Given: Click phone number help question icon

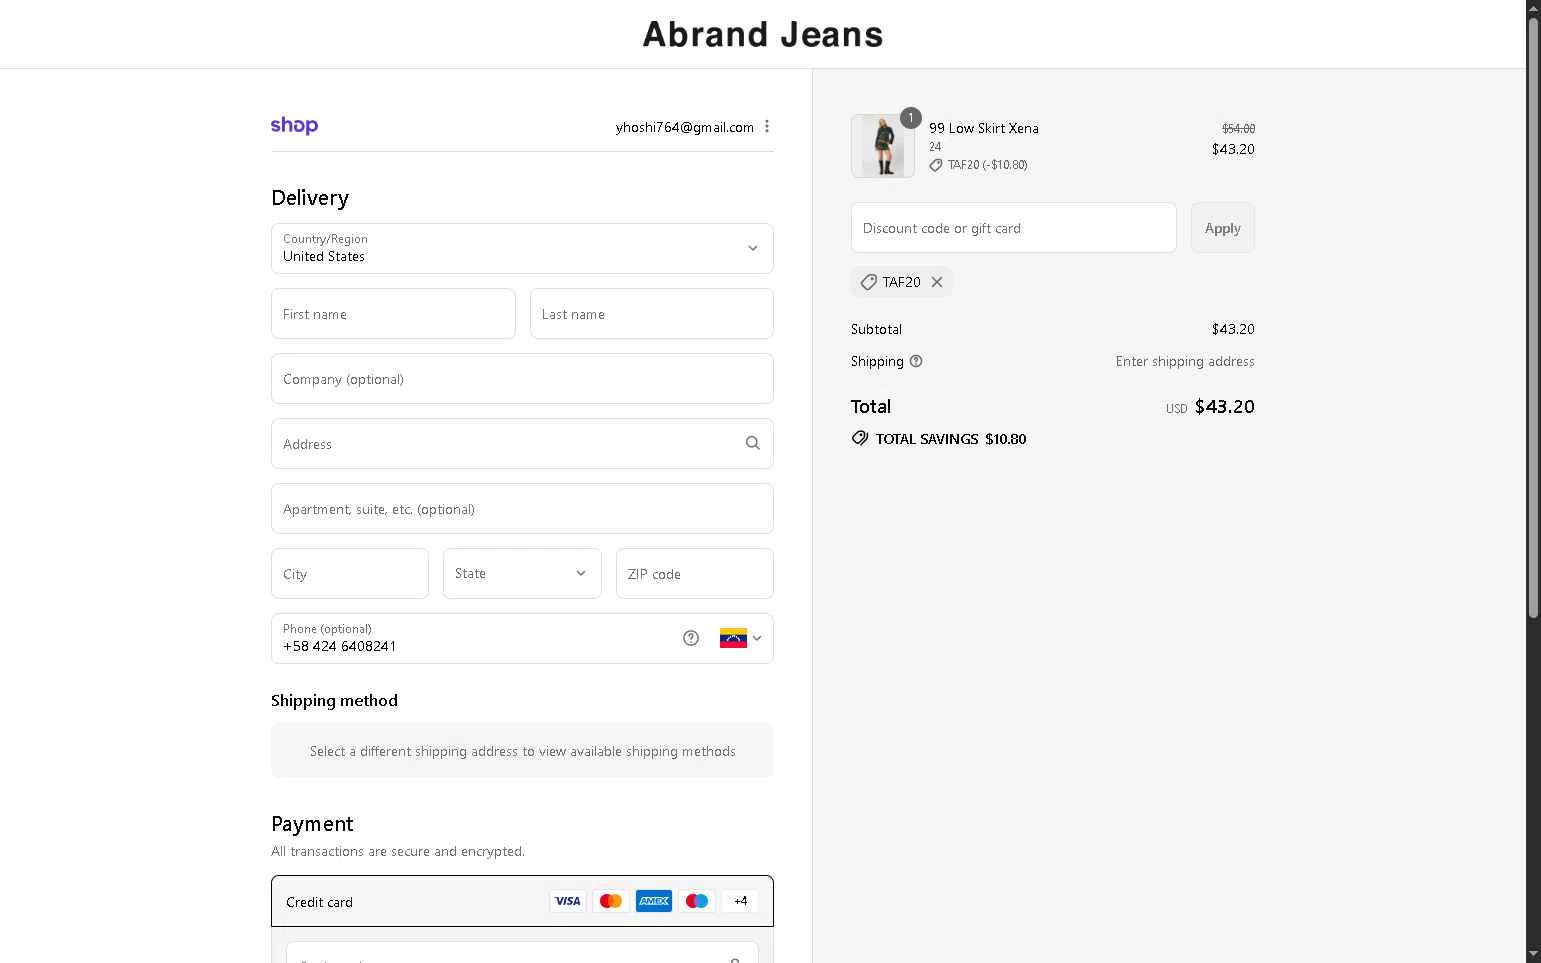Looking at the screenshot, I should point(691,638).
